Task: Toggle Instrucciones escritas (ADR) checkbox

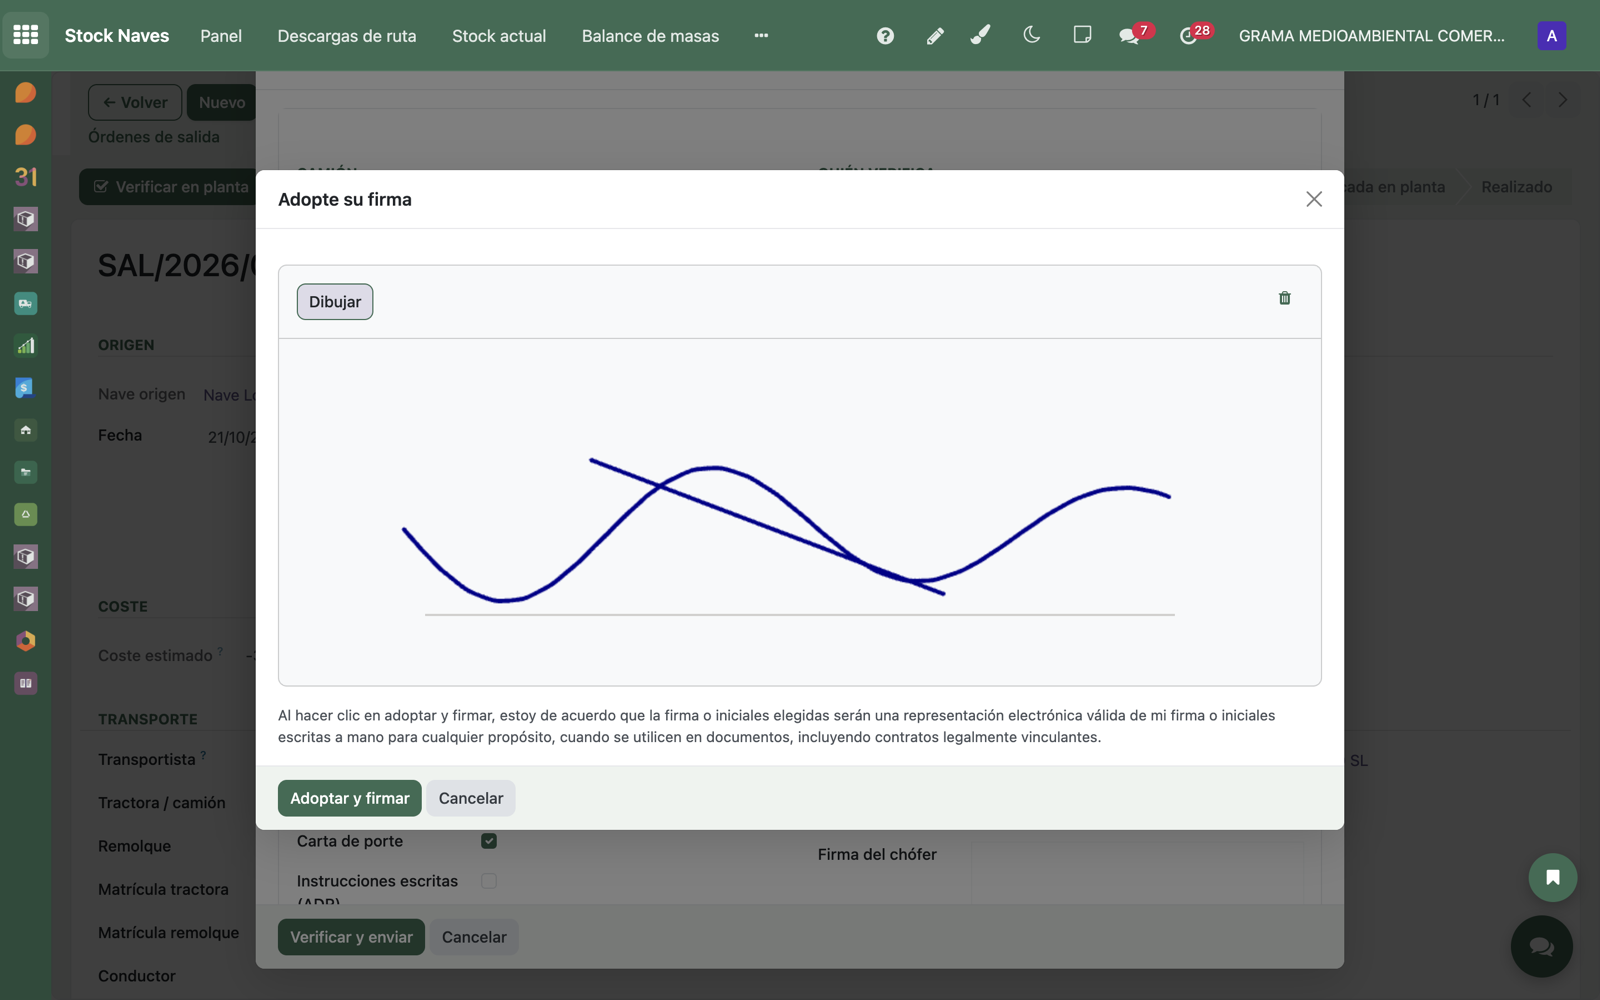Action: pos(489,881)
